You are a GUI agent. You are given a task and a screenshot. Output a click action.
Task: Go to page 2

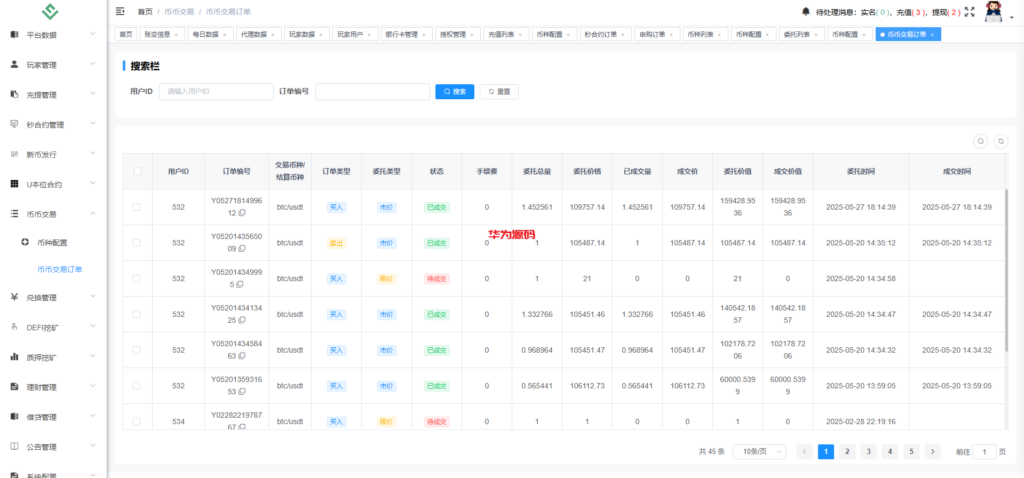pyautogui.click(x=847, y=451)
